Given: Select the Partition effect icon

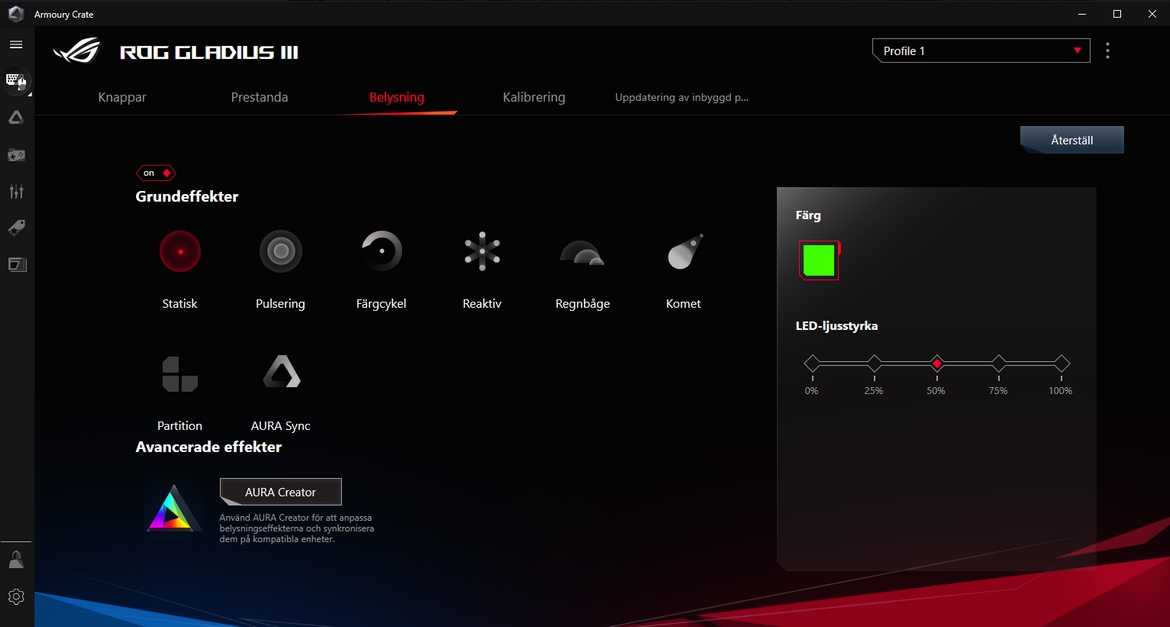Looking at the screenshot, I should click(180, 374).
